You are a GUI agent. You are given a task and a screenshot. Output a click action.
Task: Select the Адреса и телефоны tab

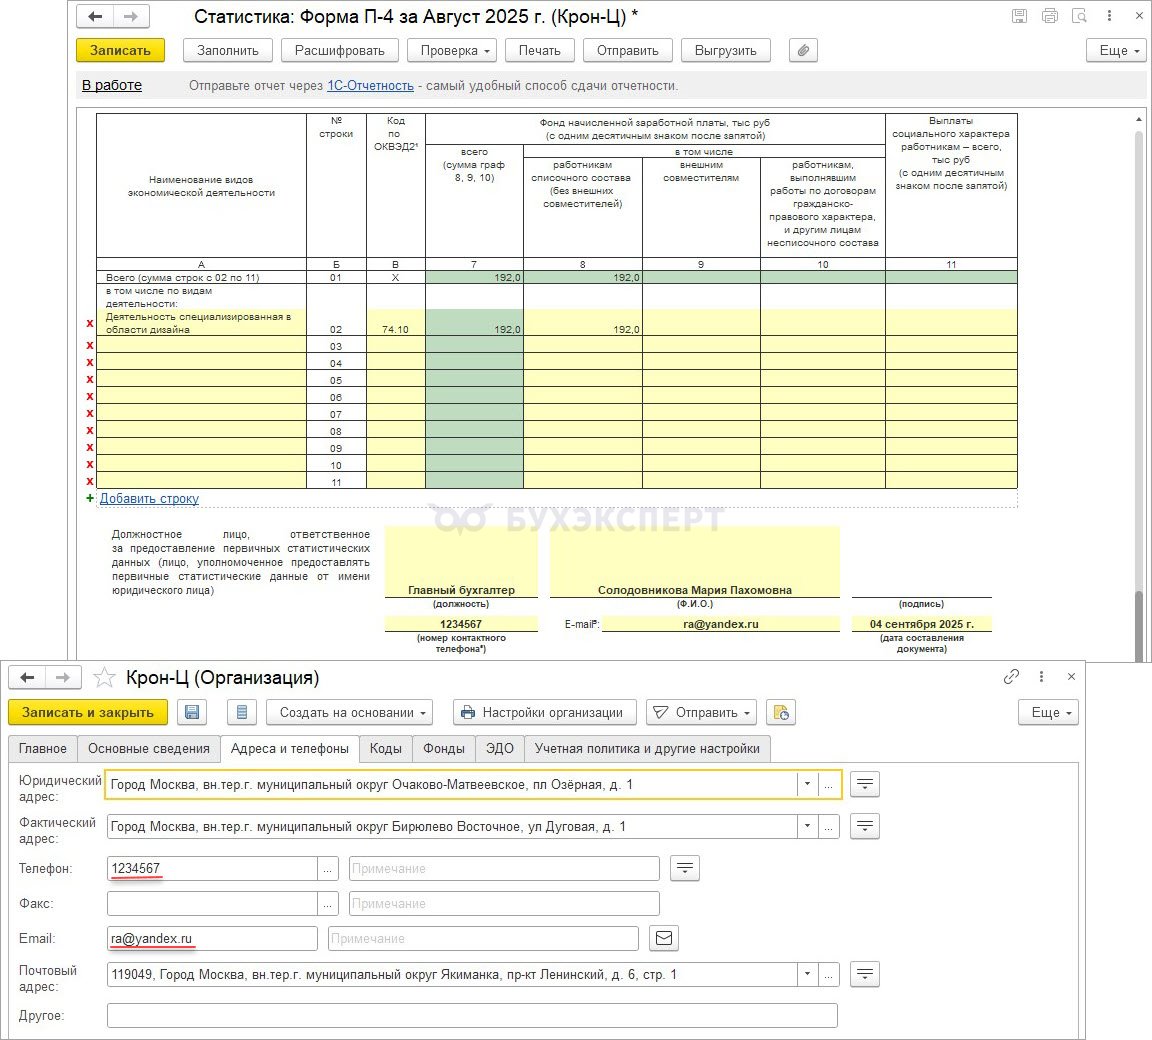click(x=289, y=748)
